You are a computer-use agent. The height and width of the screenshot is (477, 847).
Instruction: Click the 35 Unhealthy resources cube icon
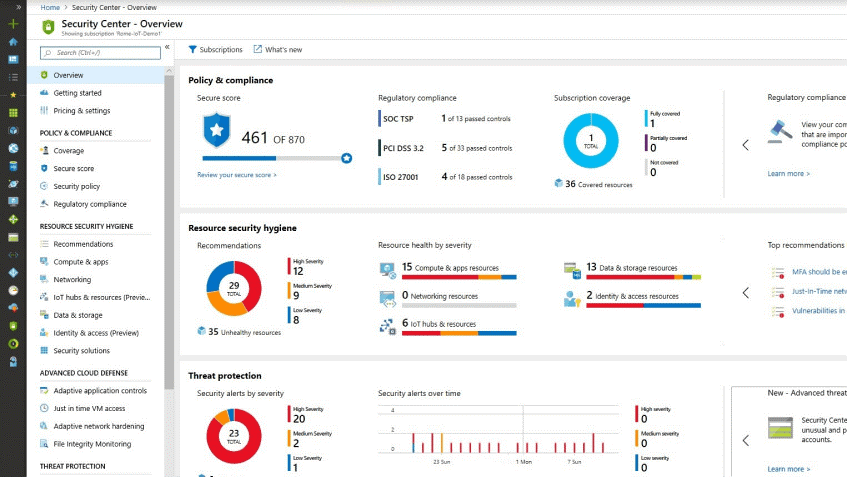201,331
